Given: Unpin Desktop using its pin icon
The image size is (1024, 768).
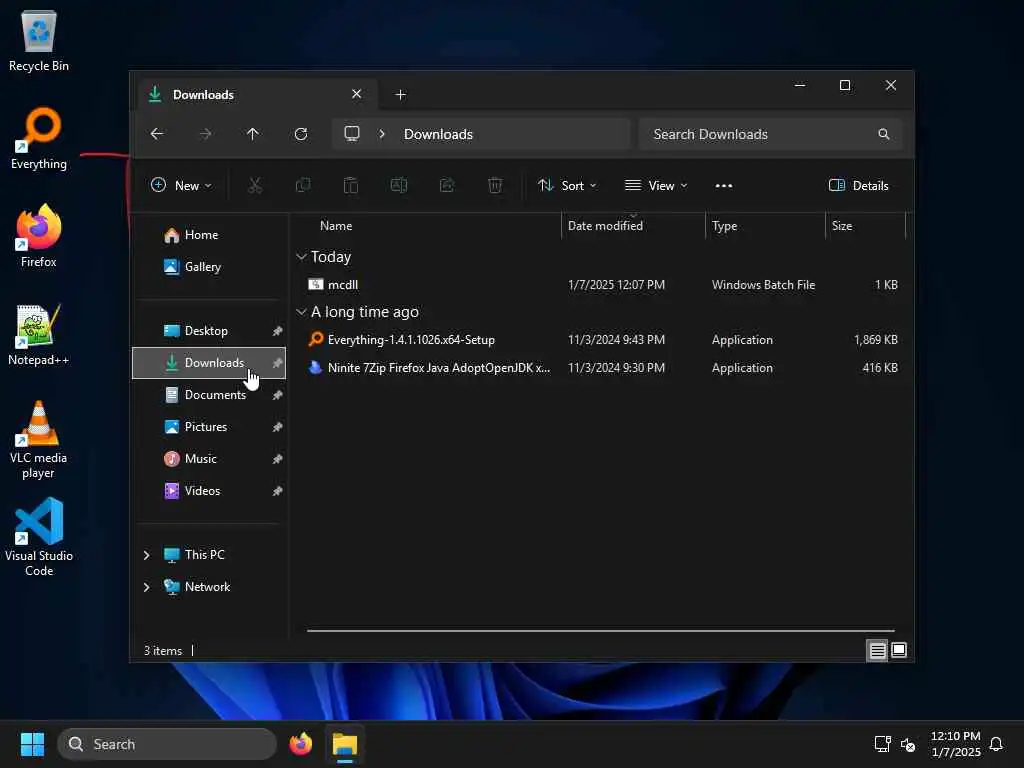Looking at the screenshot, I should (x=278, y=331).
